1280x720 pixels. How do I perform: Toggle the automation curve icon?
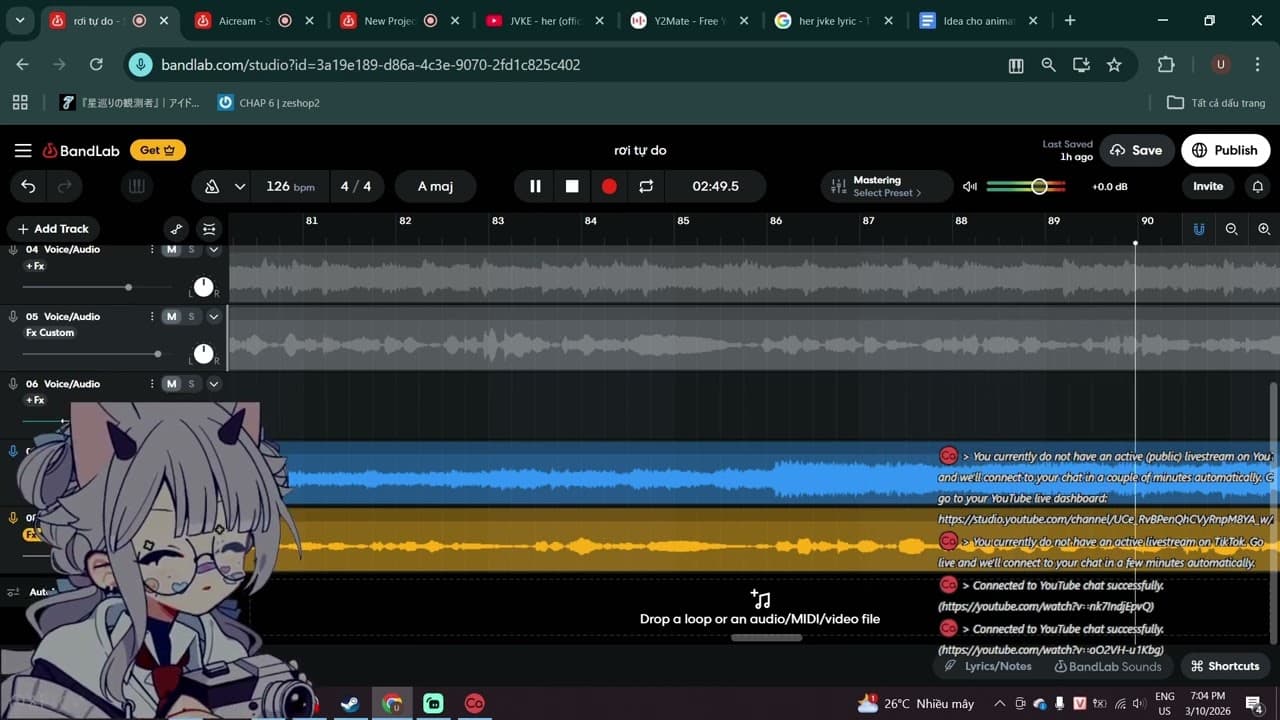pyautogui.click(x=176, y=229)
